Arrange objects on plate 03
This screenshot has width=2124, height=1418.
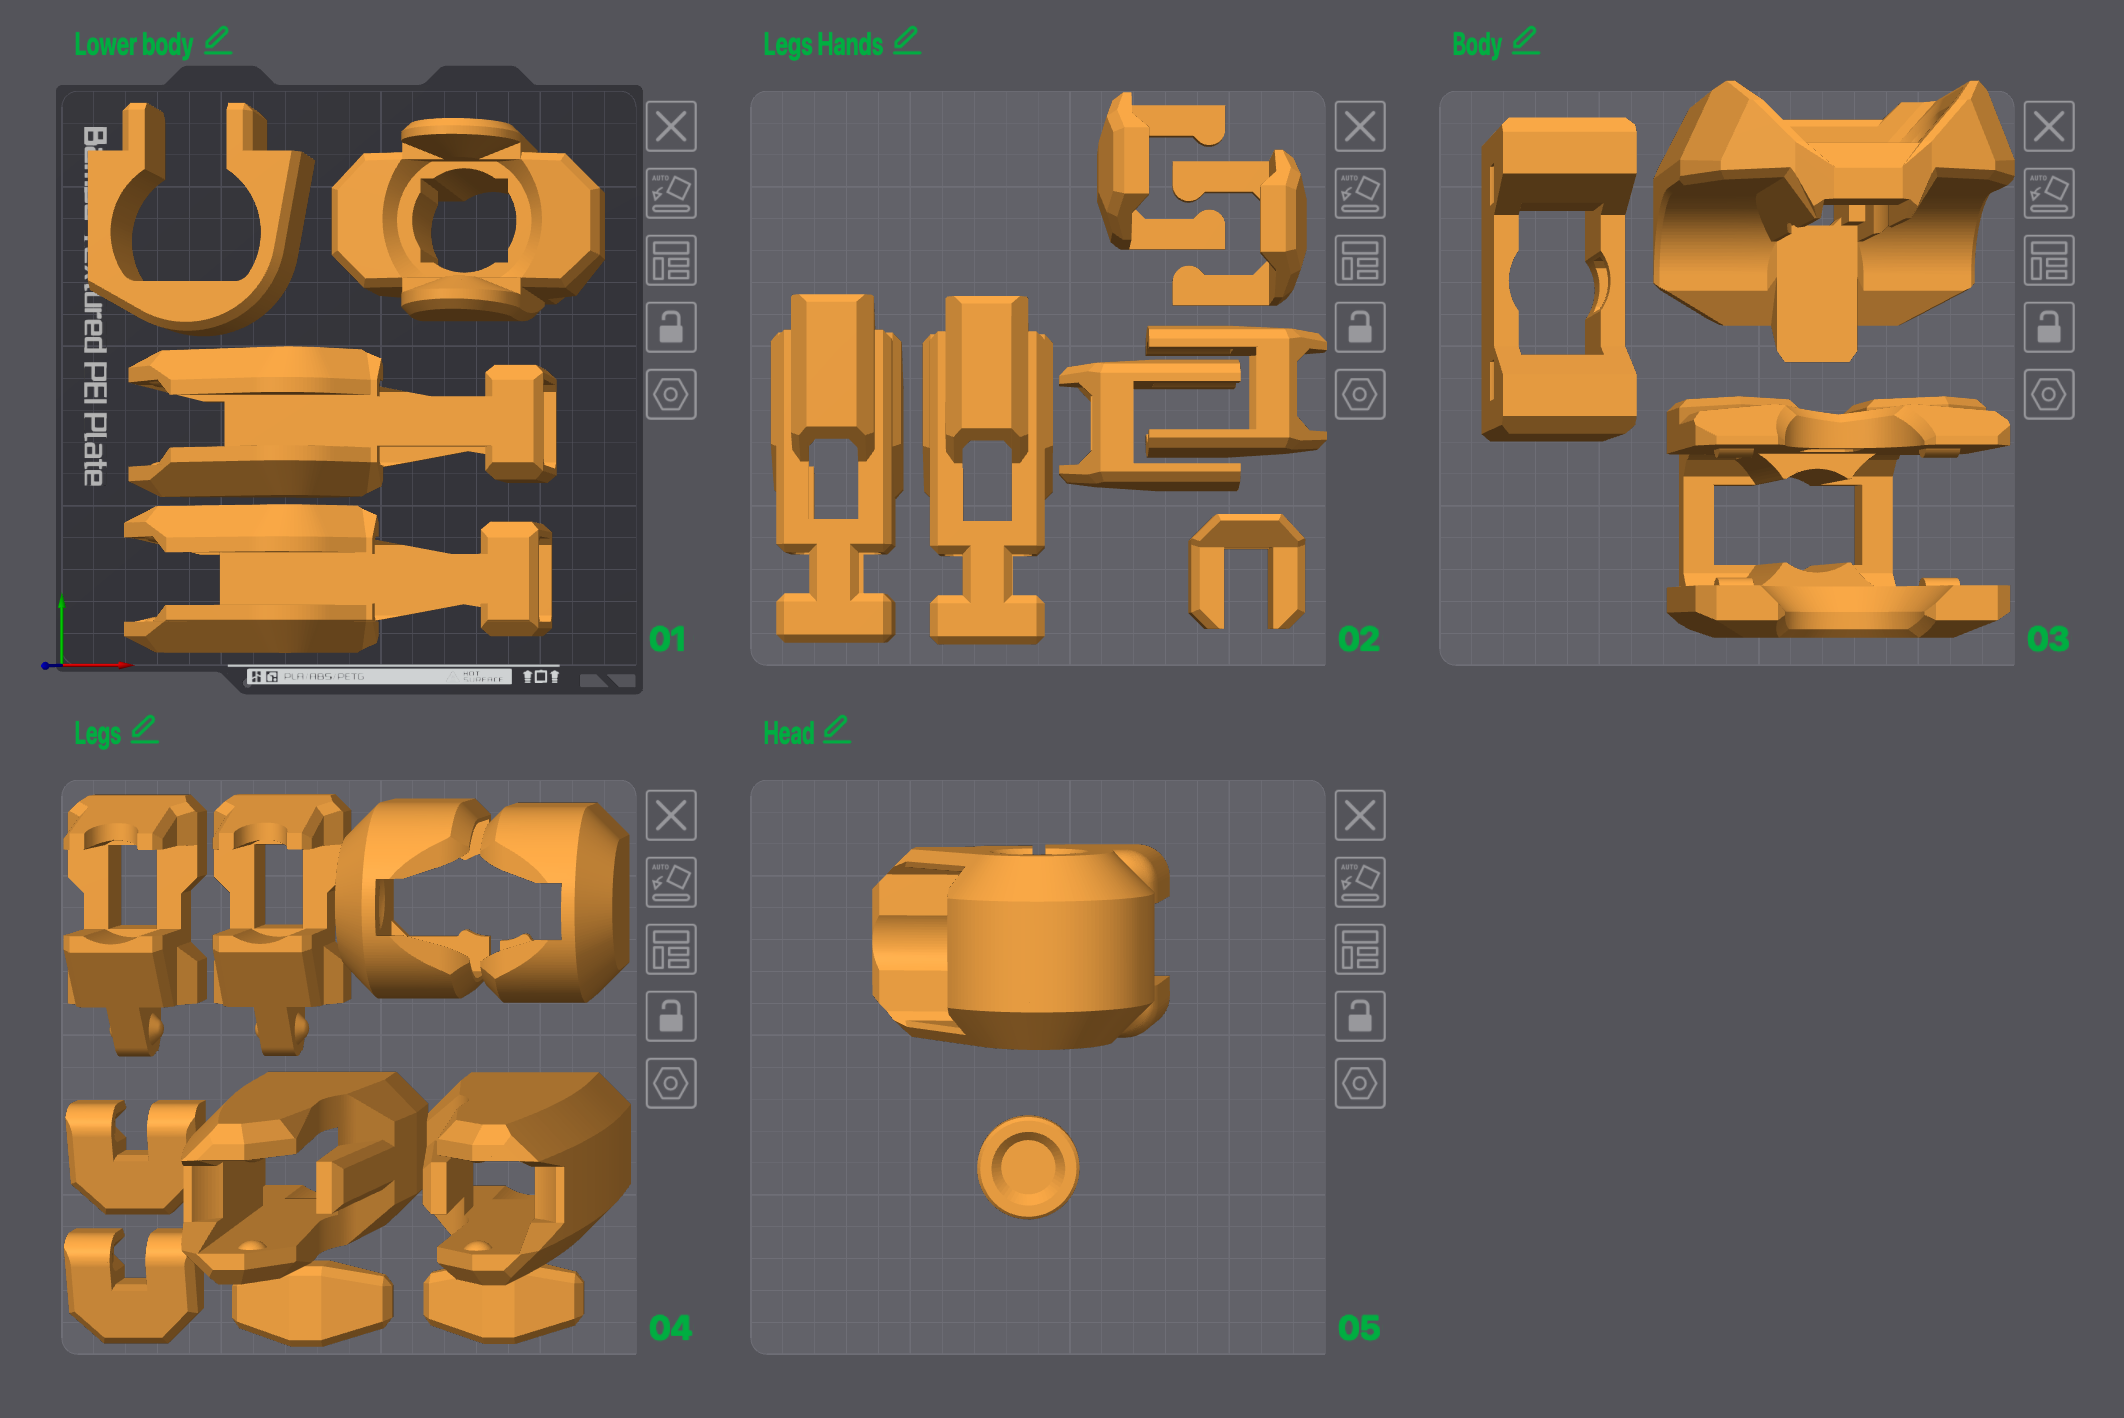click(x=2049, y=261)
